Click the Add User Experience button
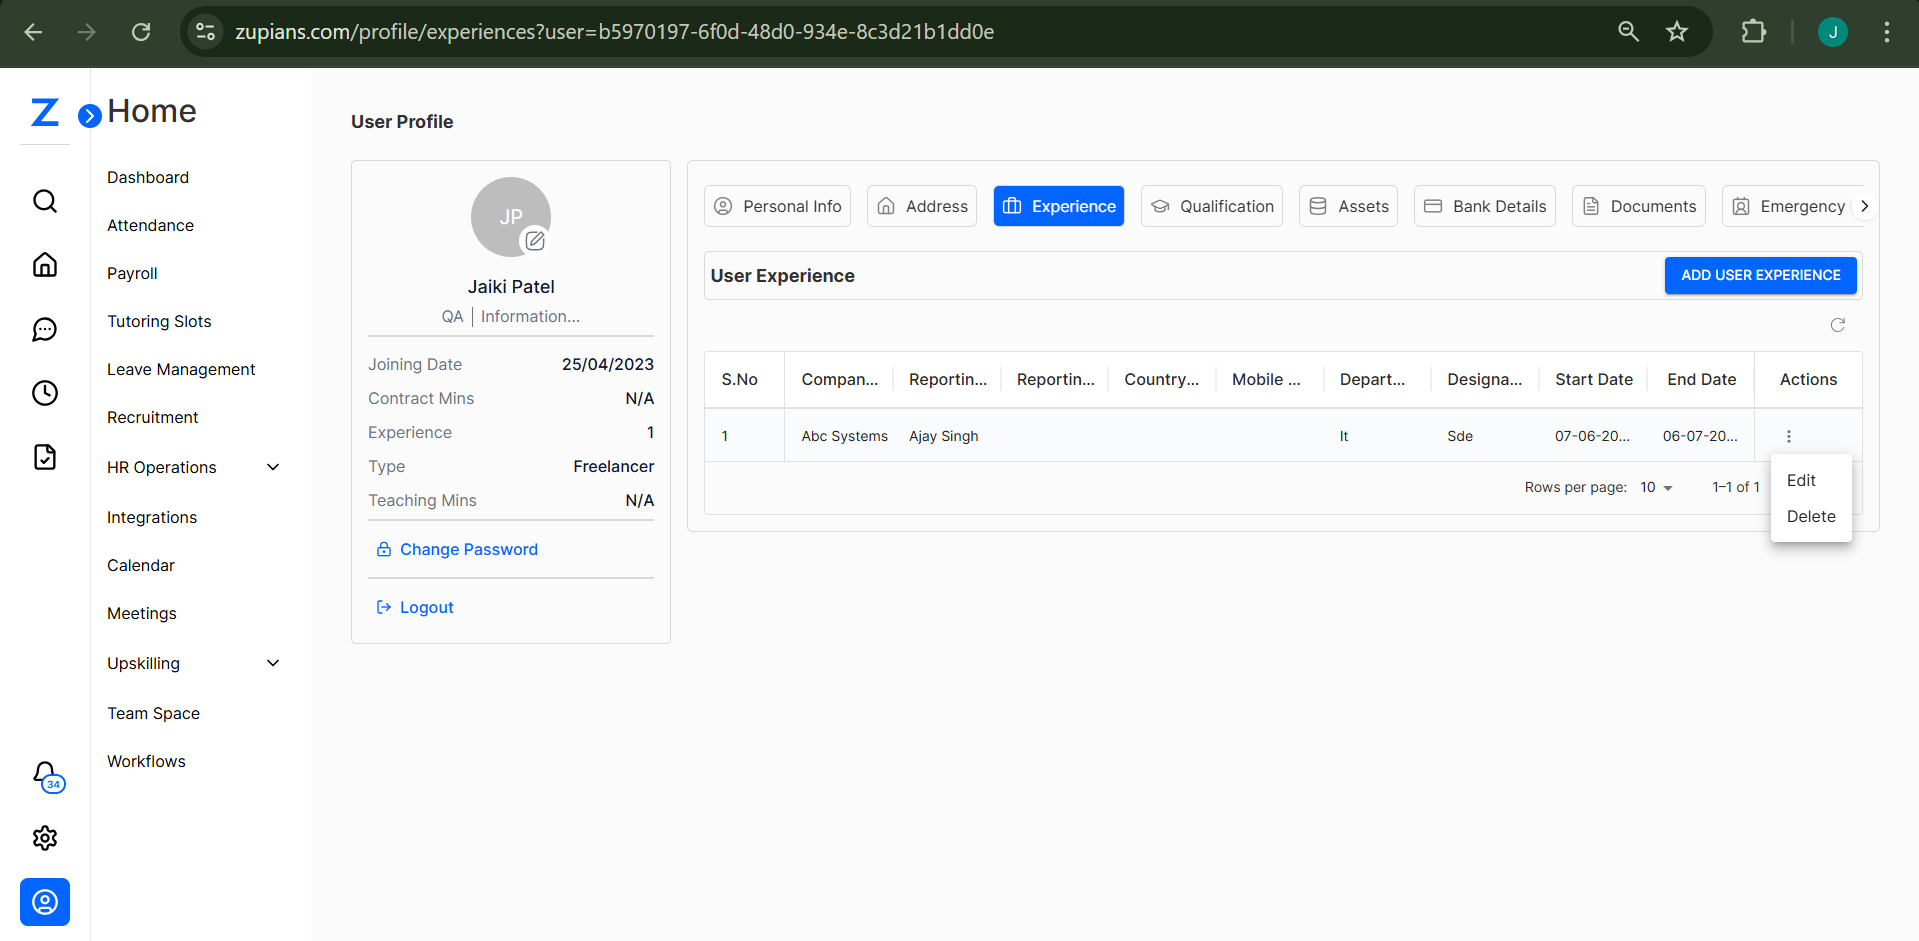 [x=1760, y=275]
